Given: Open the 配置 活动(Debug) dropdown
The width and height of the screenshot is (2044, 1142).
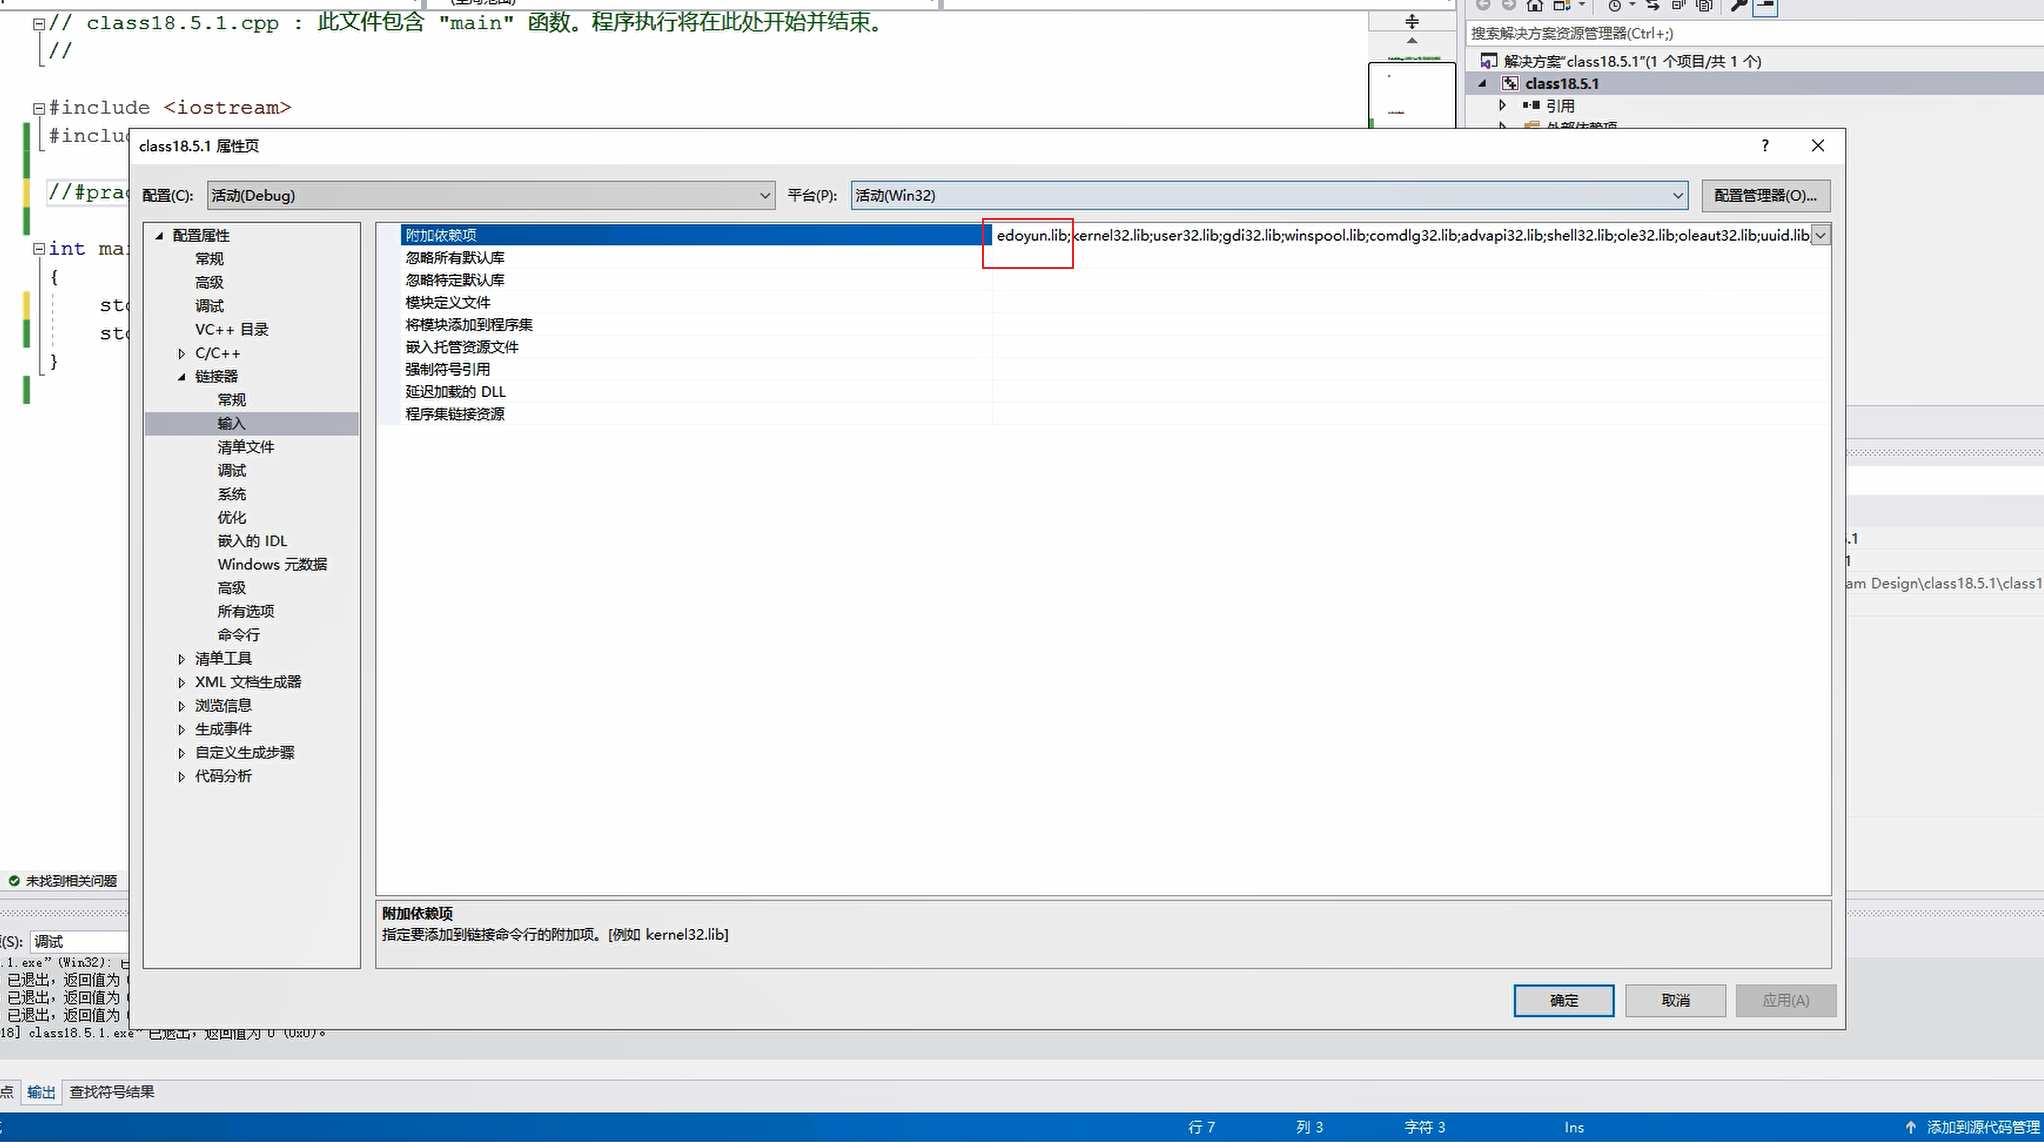Looking at the screenshot, I should [765, 196].
